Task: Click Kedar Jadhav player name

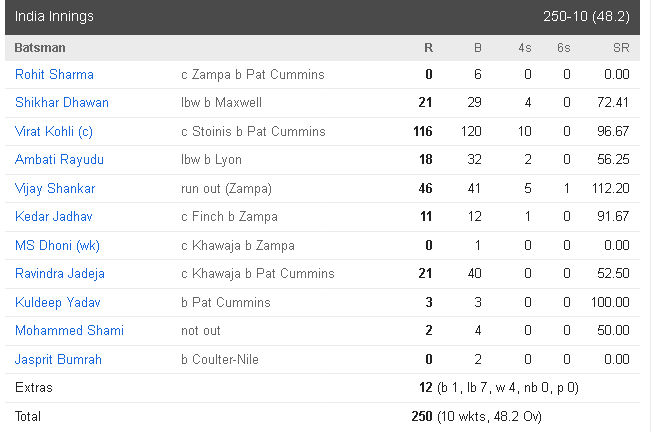Action: point(54,217)
